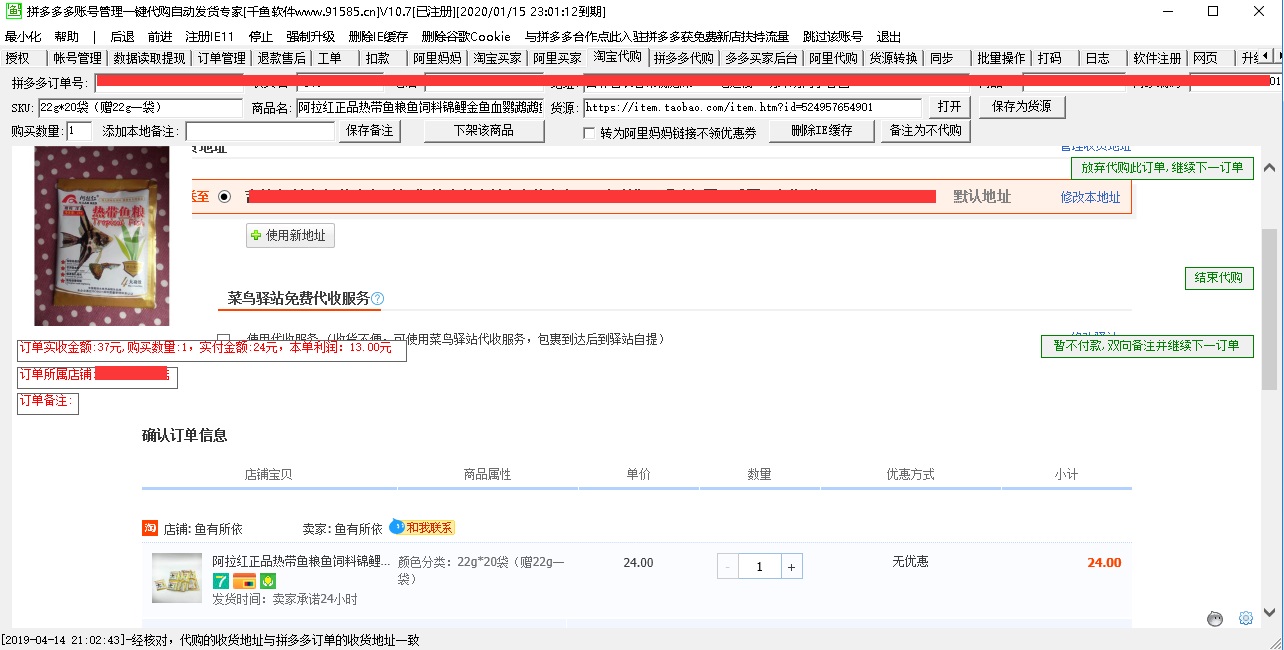Increase item quantity with the plus button

pos(791,567)
